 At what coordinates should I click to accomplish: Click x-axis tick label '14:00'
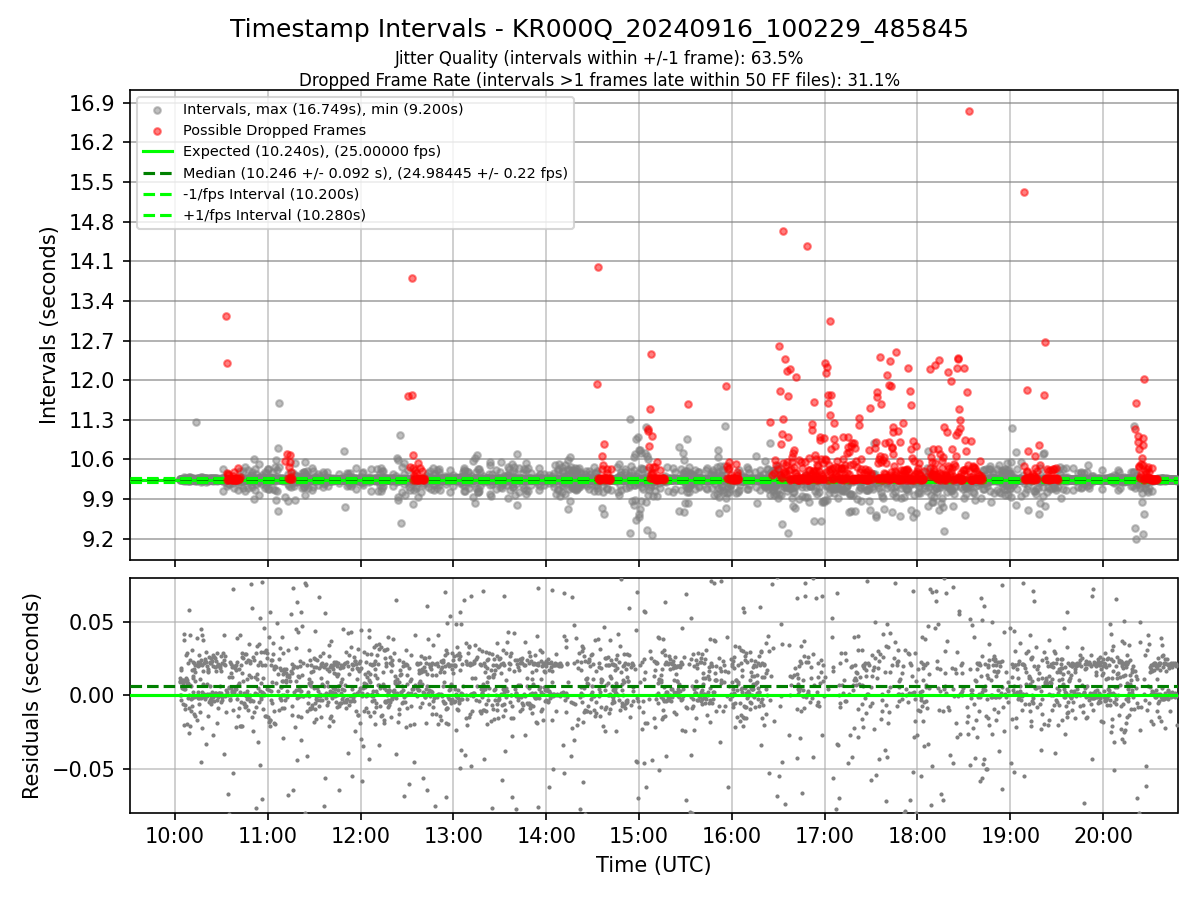tap(546, 835)
